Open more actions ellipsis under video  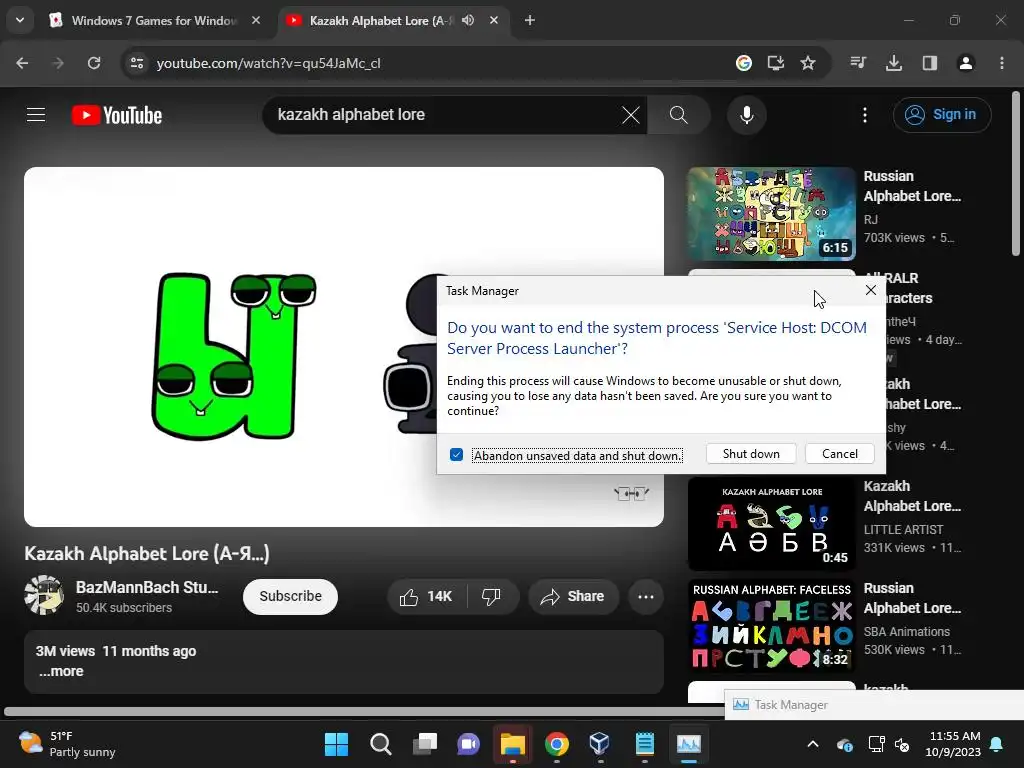click(x=646, y=596)
